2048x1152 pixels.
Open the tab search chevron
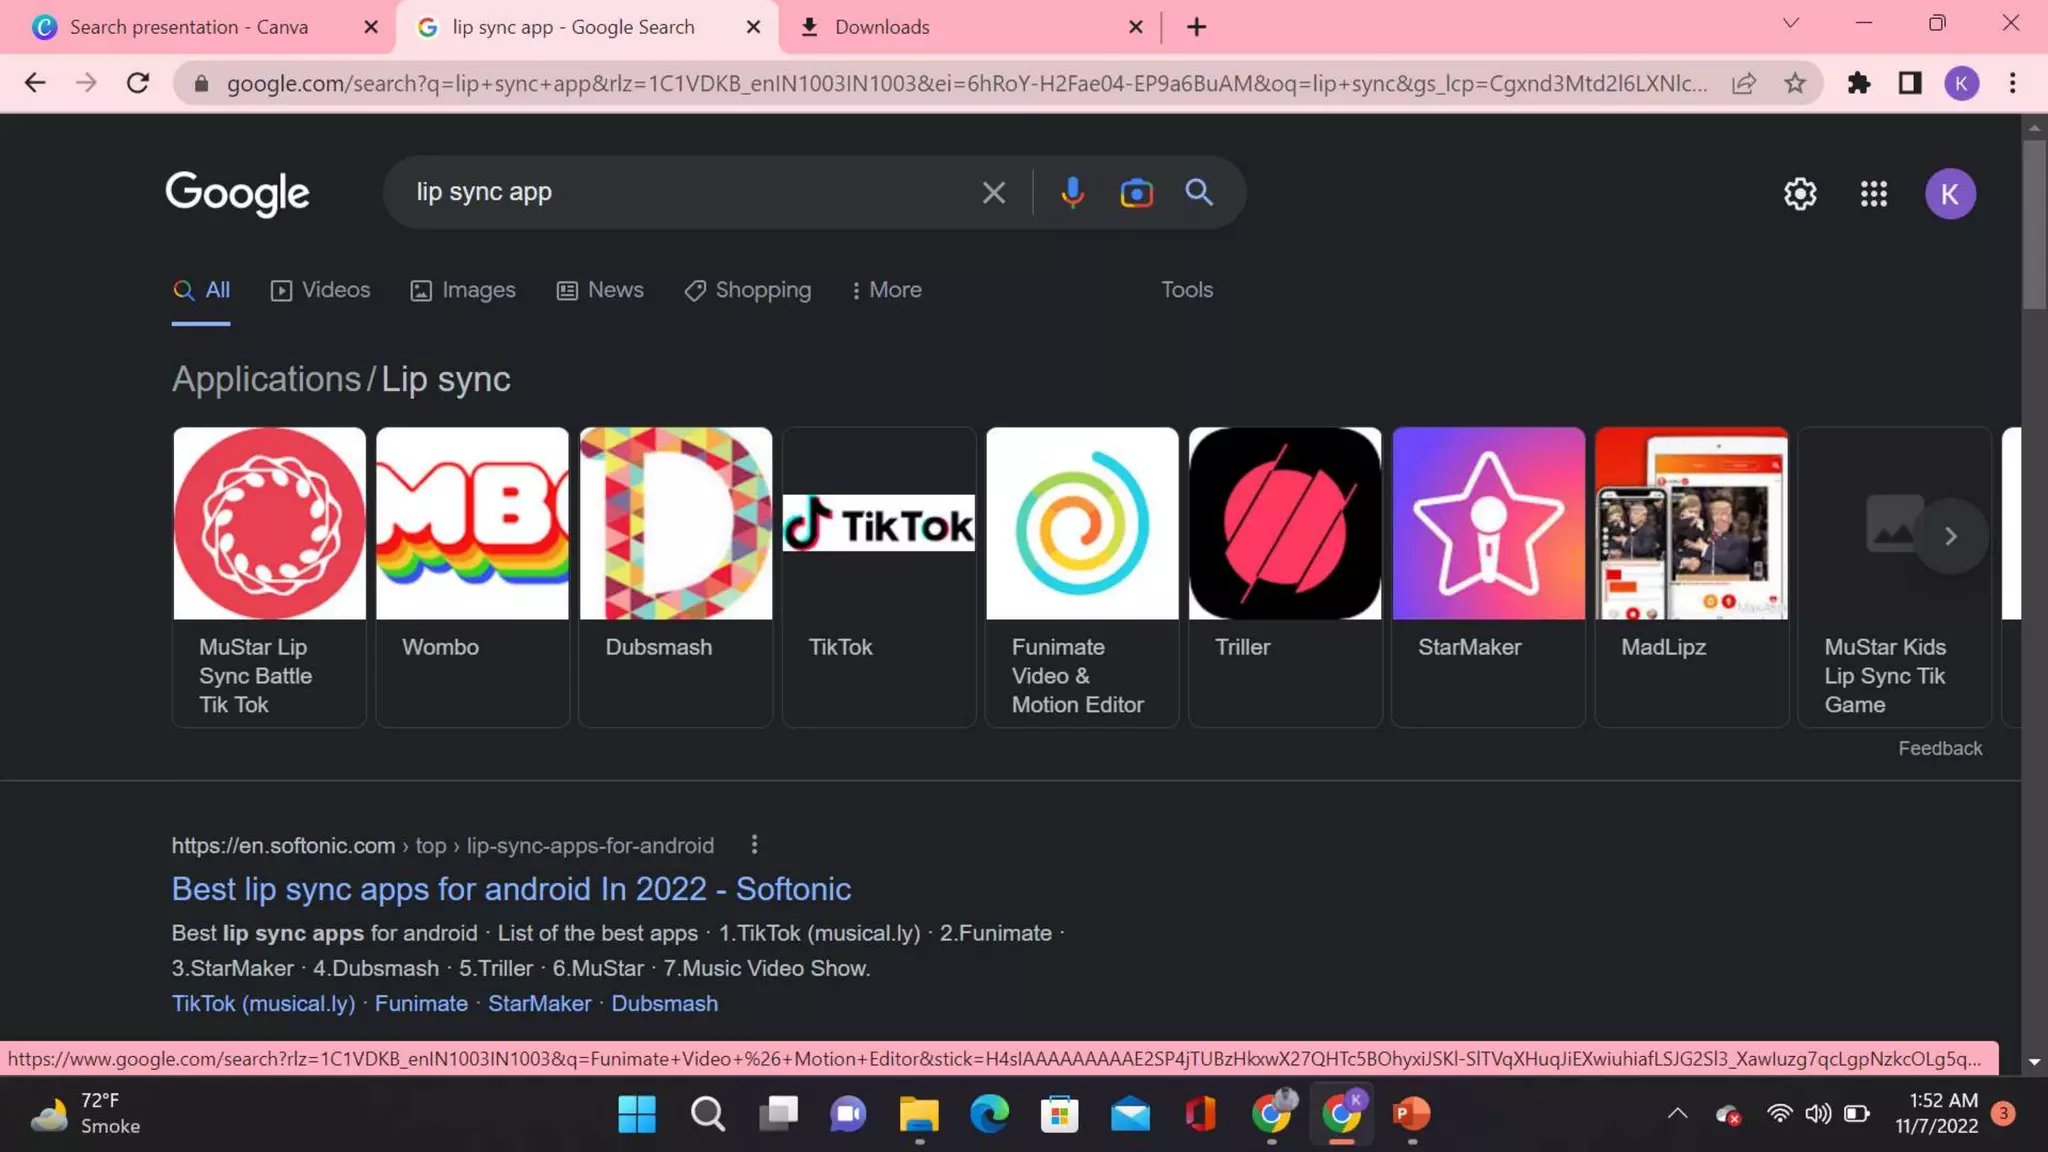point(1790,24)
